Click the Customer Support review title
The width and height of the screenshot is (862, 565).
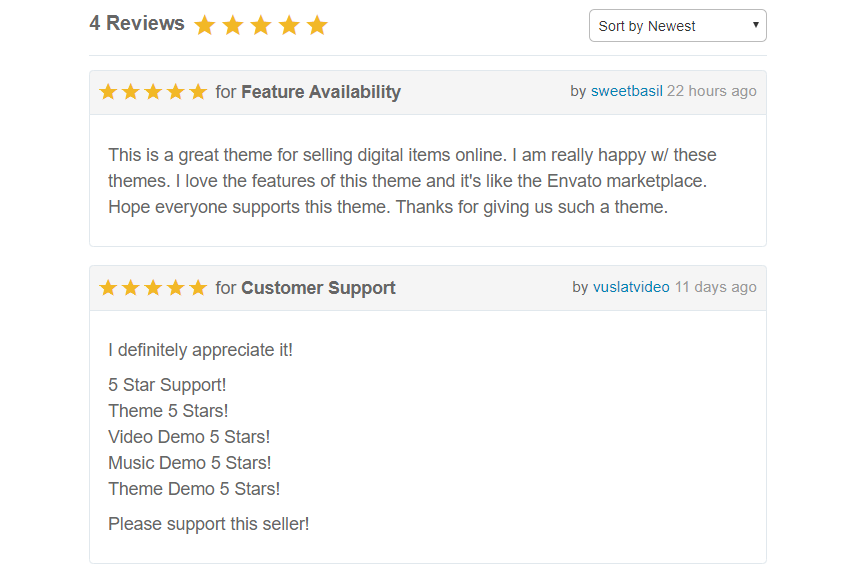pos(318,288)
